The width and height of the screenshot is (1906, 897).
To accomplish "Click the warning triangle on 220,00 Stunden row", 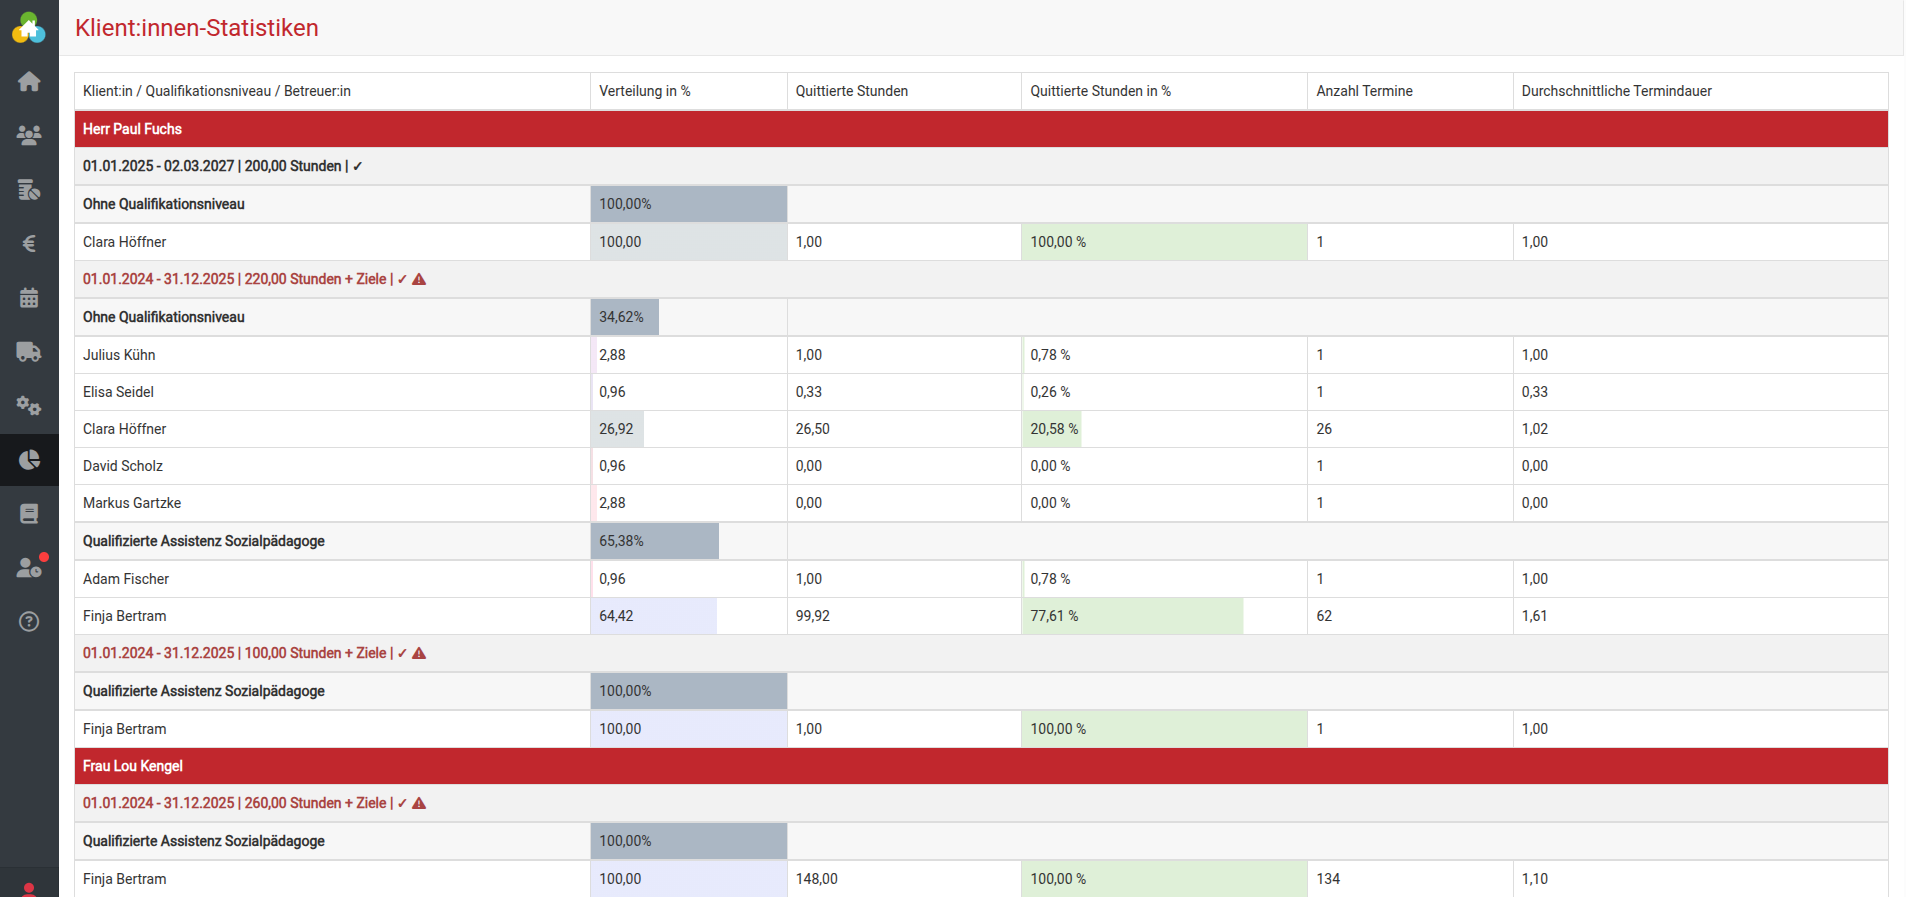I will [x=419, y=280].
